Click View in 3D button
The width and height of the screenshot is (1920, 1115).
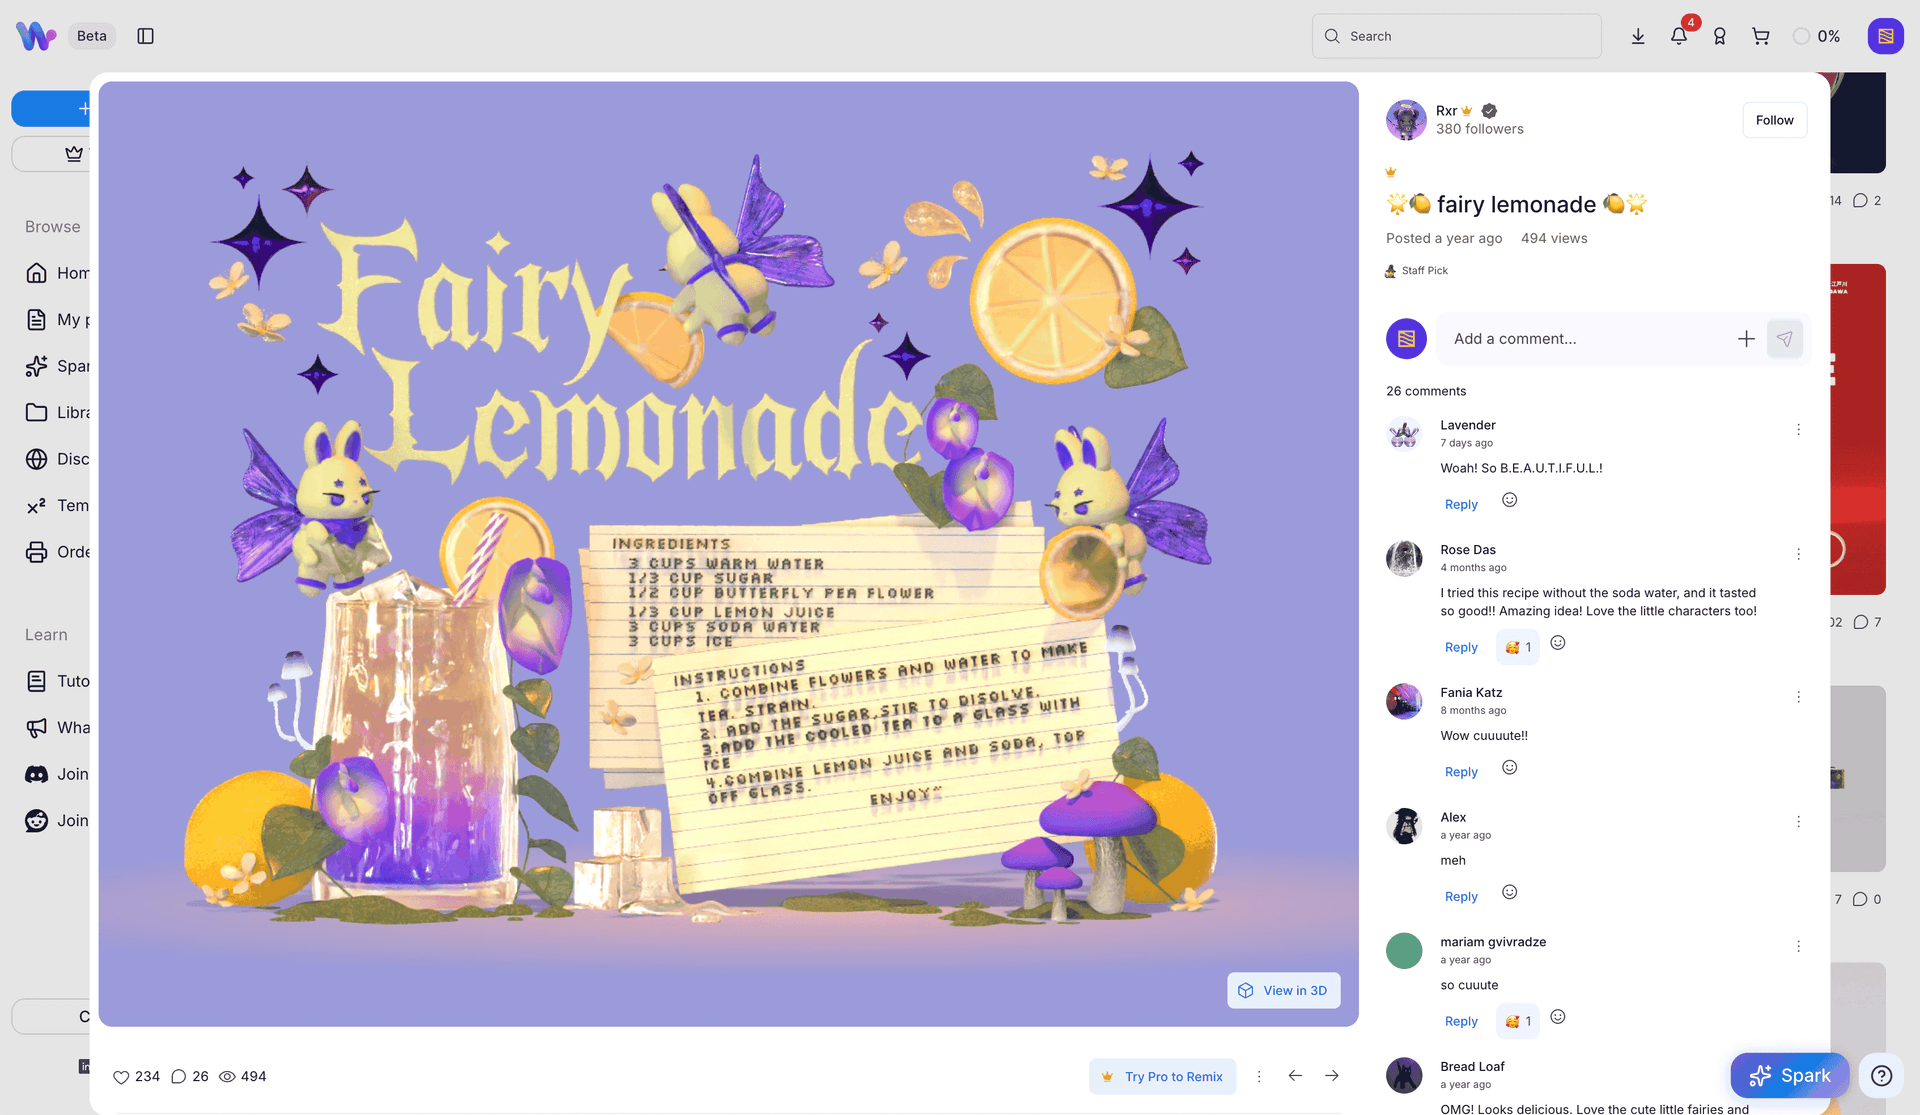1284,991
